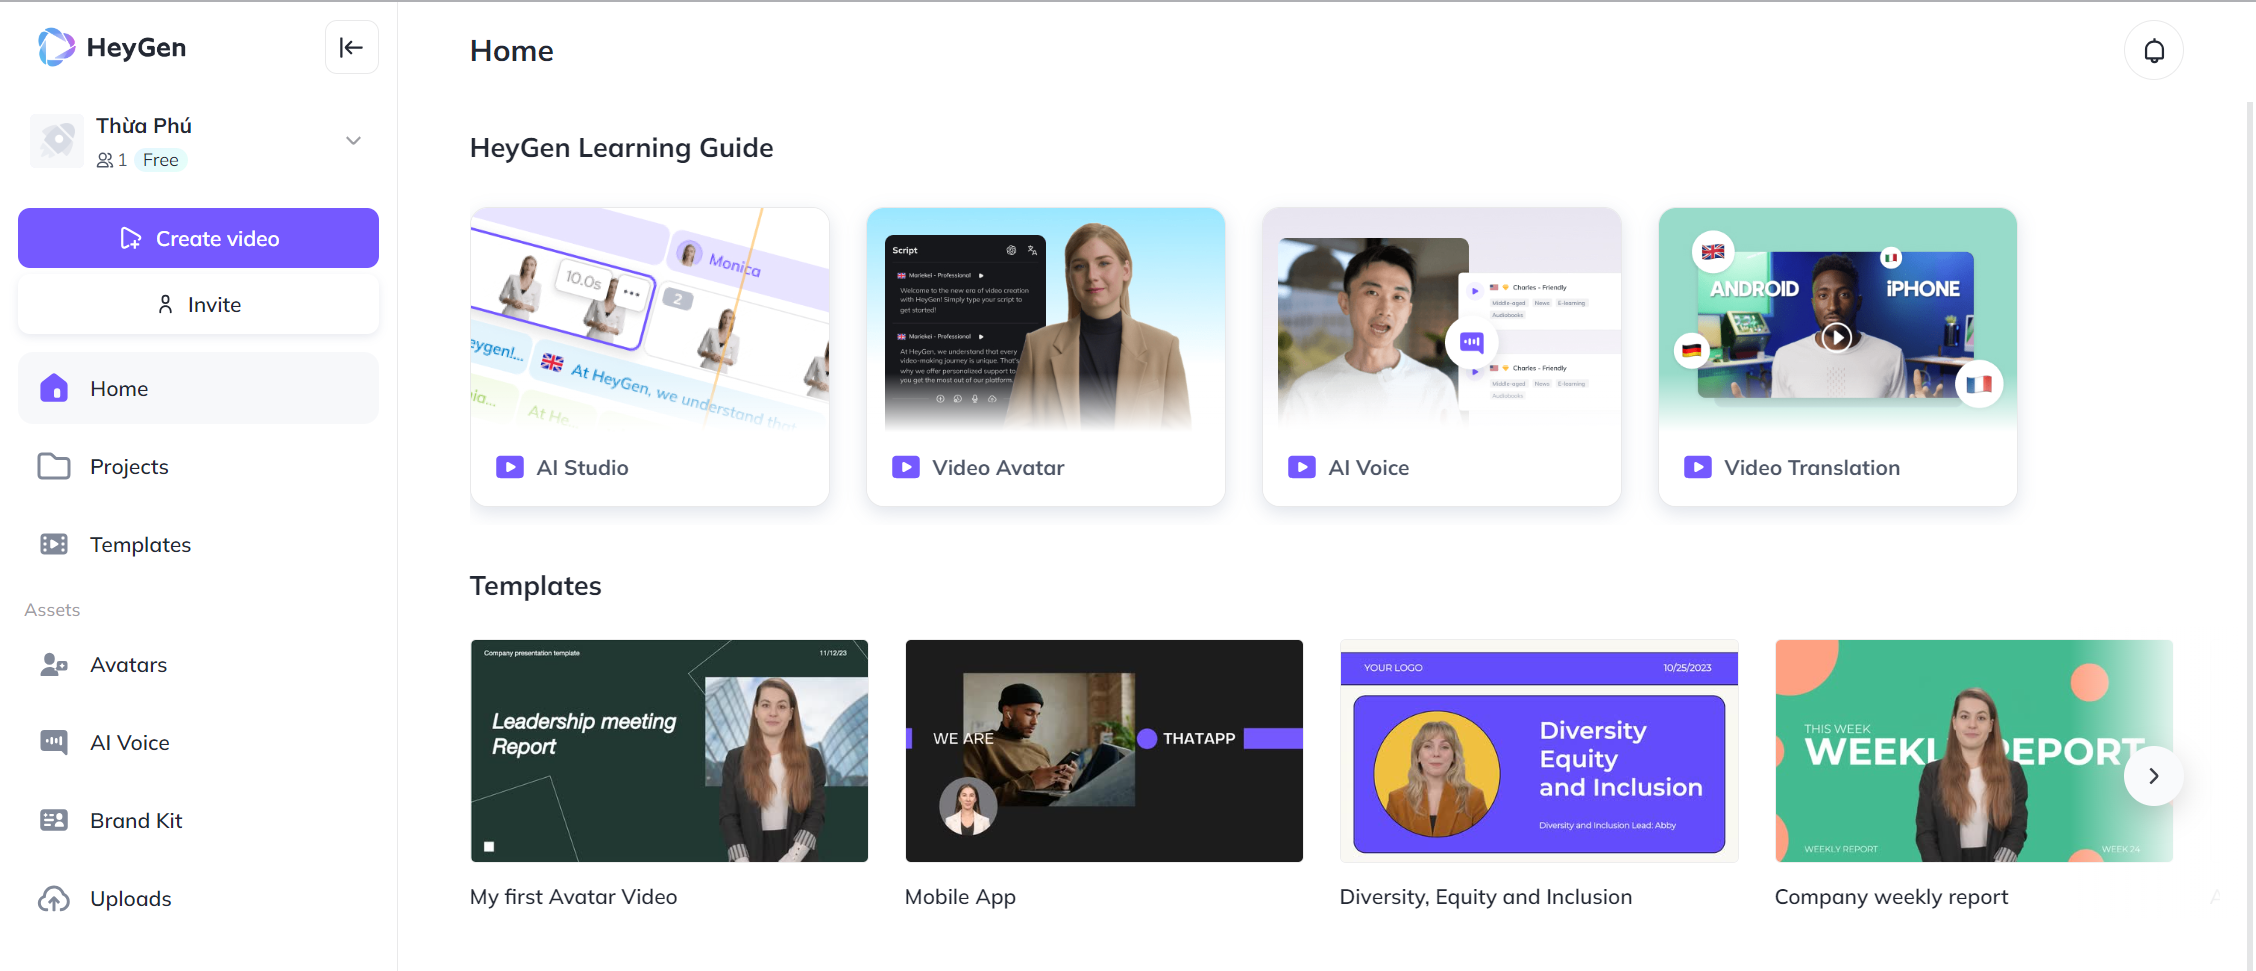Select Home in the sidebar
The width and height of the screenshot is (2256, 971).
[x=198, y=388]
